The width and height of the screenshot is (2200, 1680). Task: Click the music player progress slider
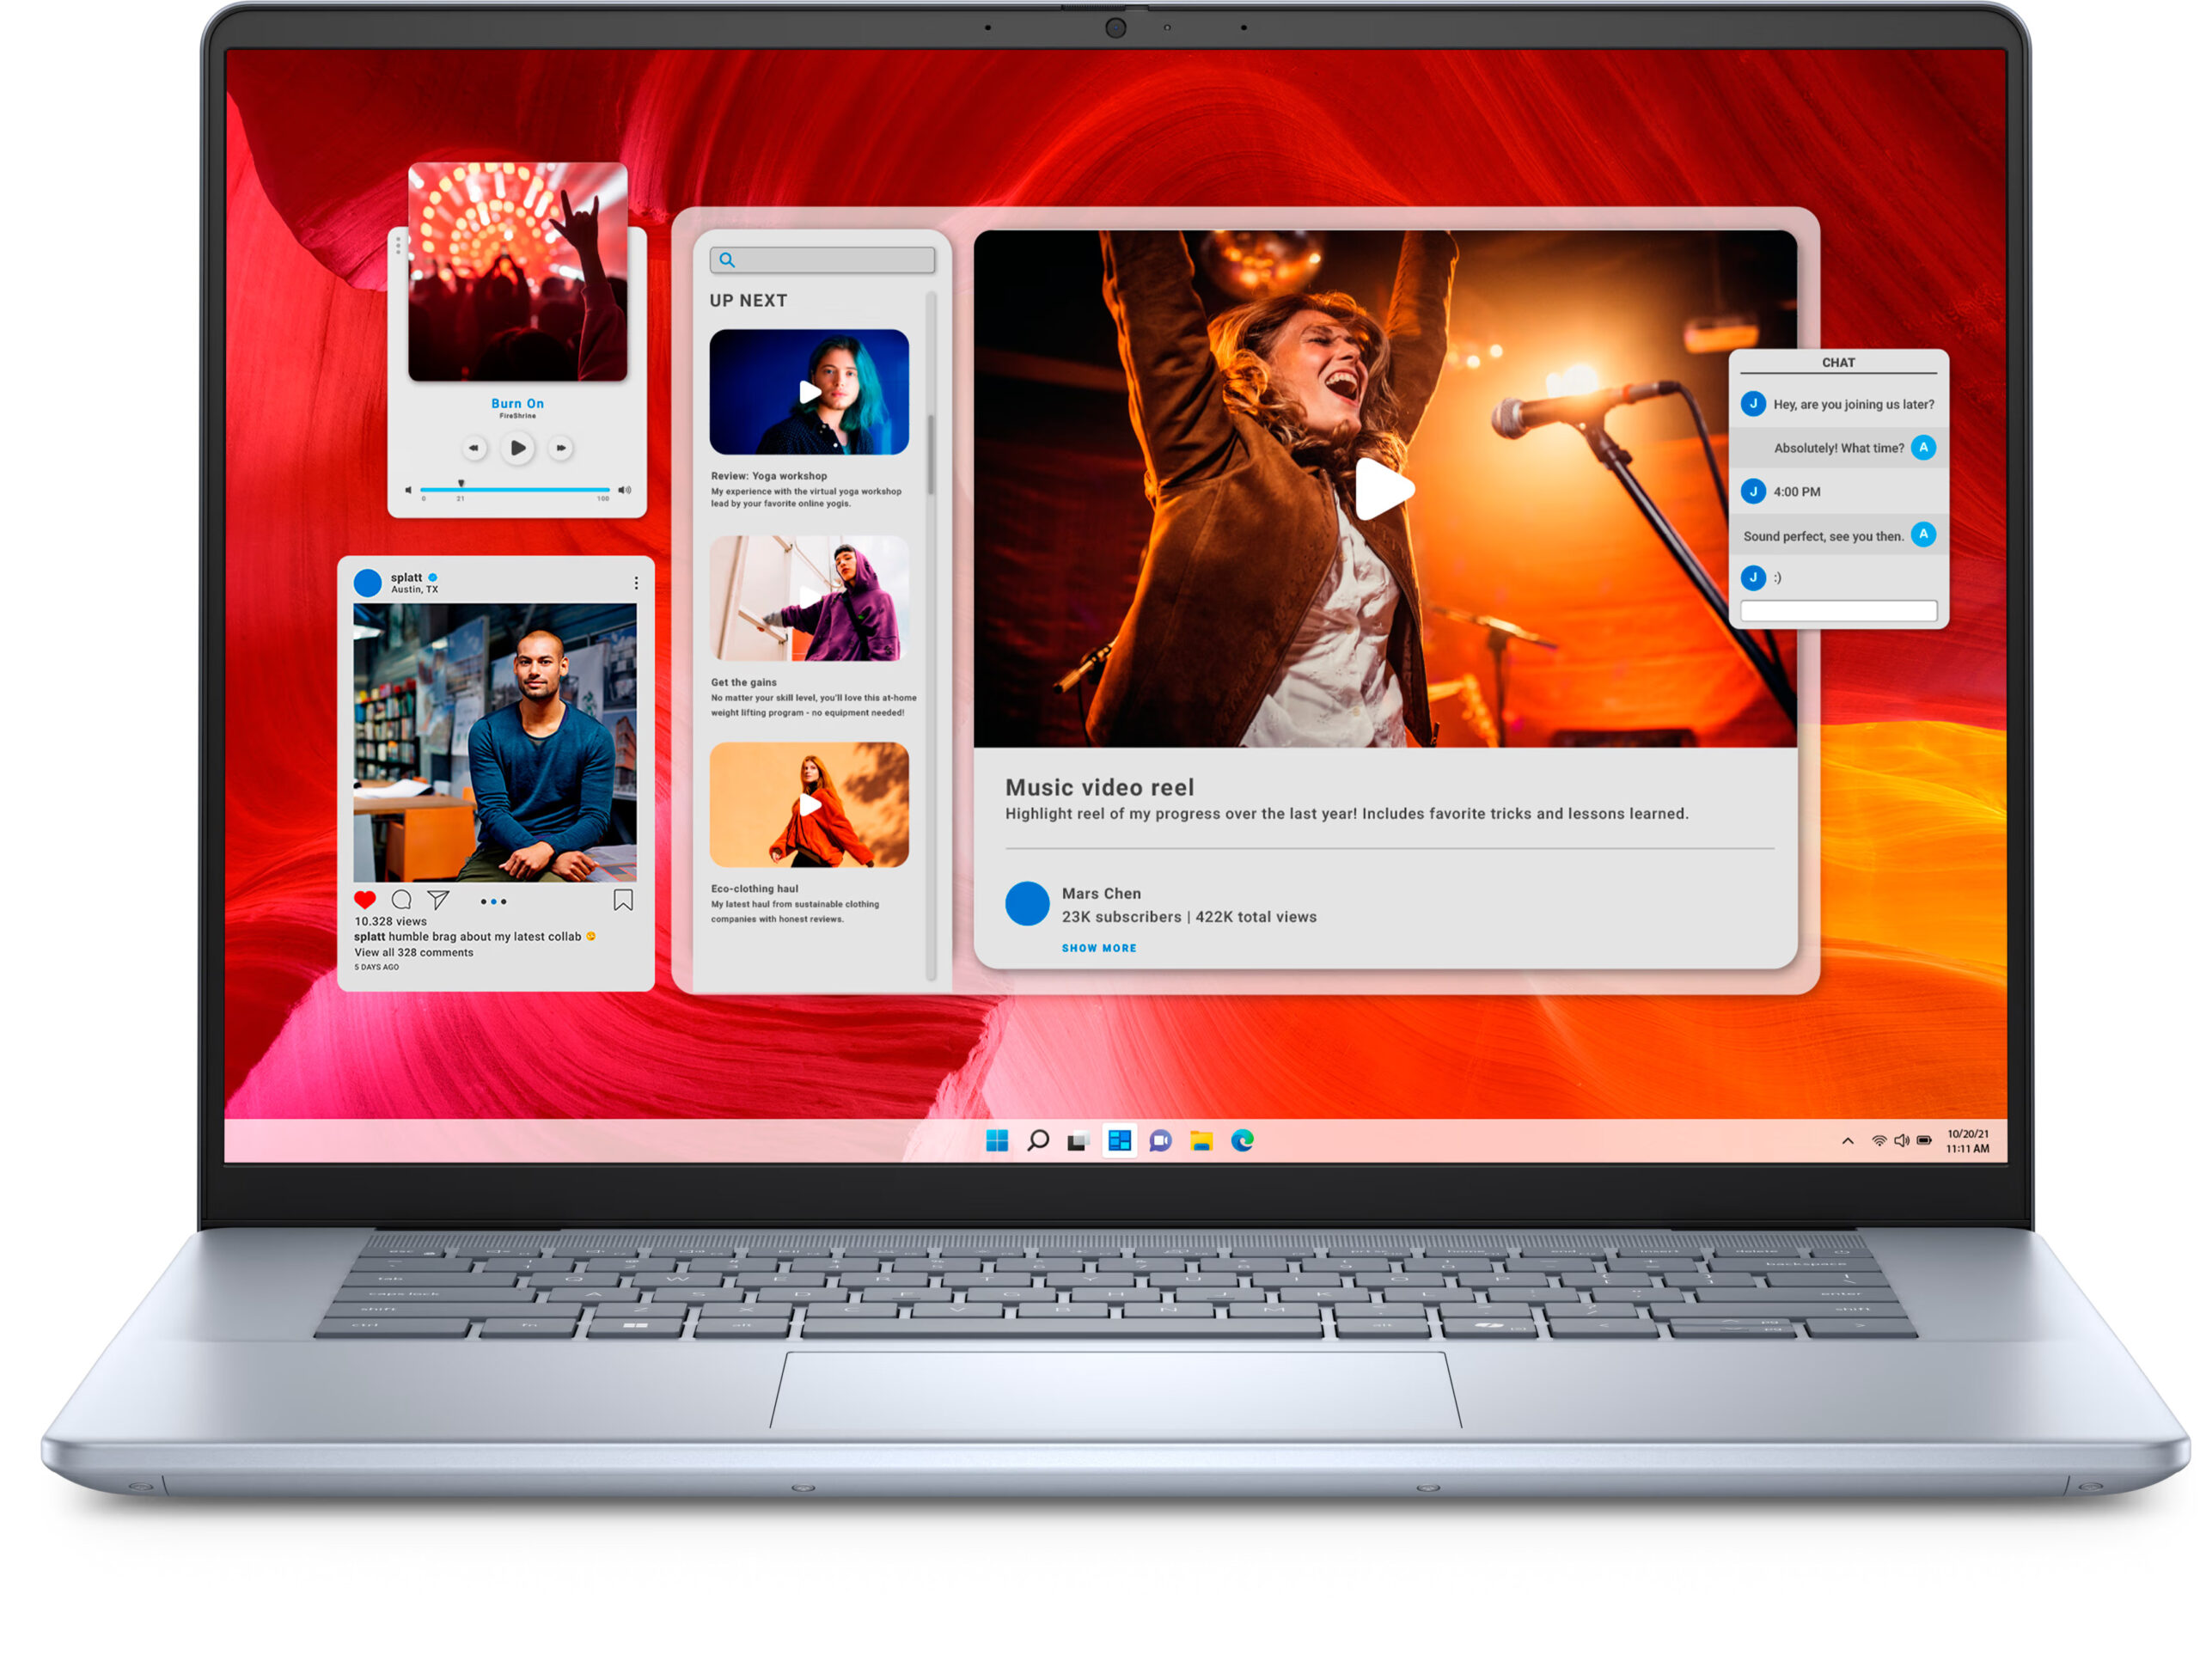(515, 489)
